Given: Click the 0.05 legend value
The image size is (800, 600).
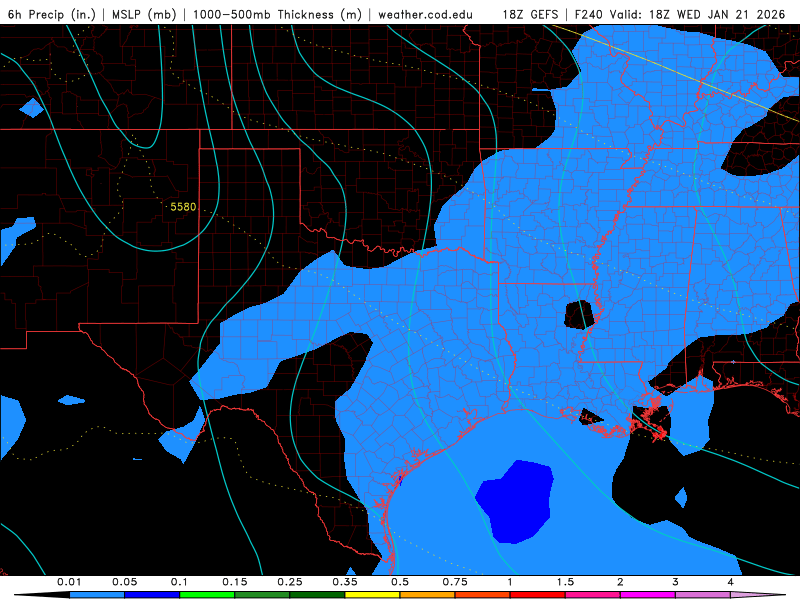Looking at the screenshot, I should click(124, 582).
